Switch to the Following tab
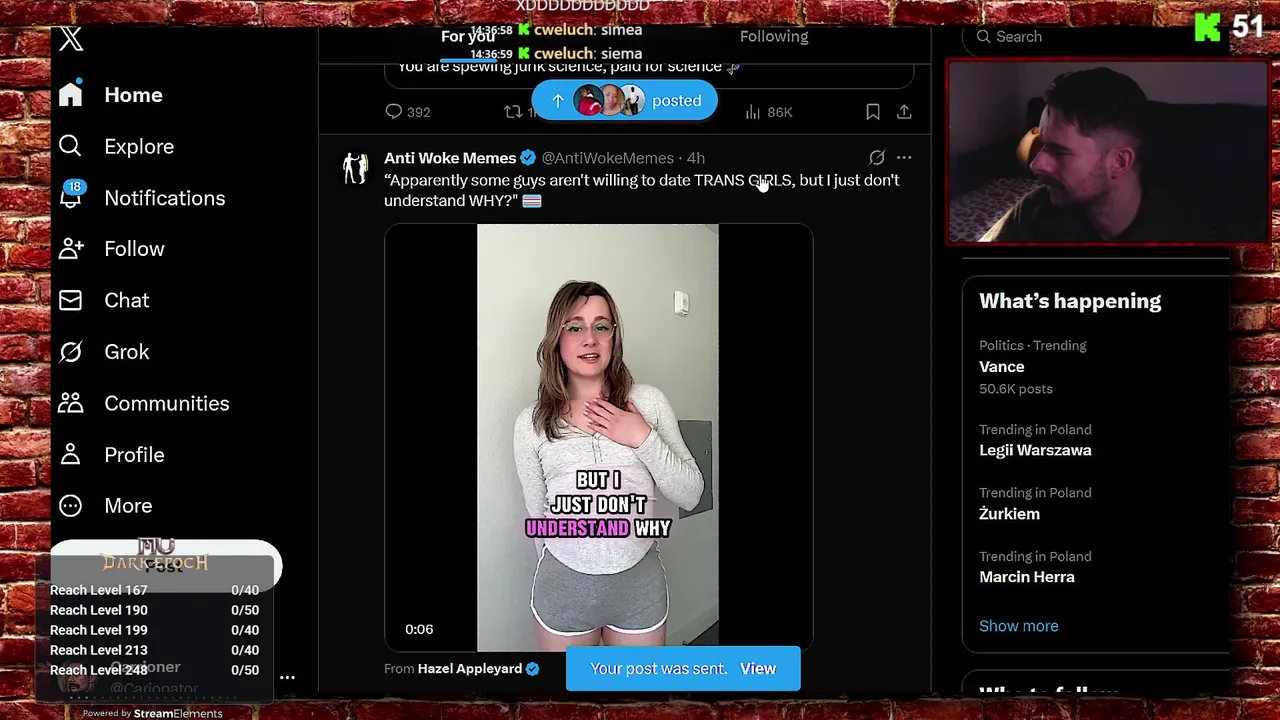 [x=774, y=36]
